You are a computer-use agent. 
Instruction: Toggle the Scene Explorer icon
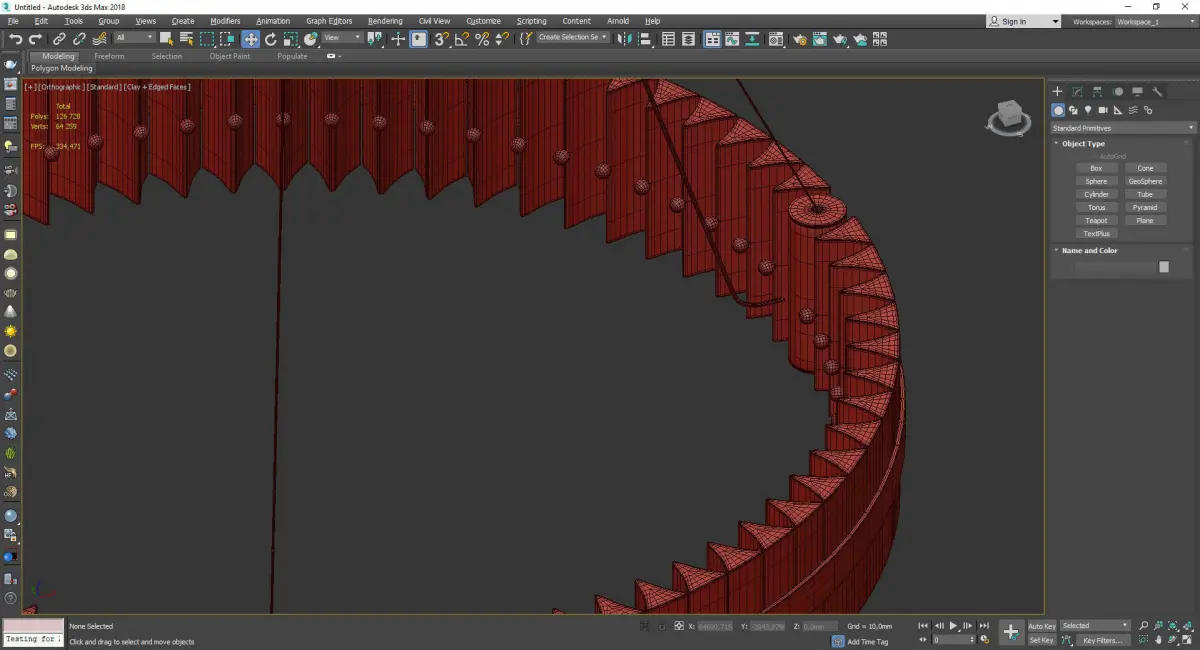click(x=669, y=39)
